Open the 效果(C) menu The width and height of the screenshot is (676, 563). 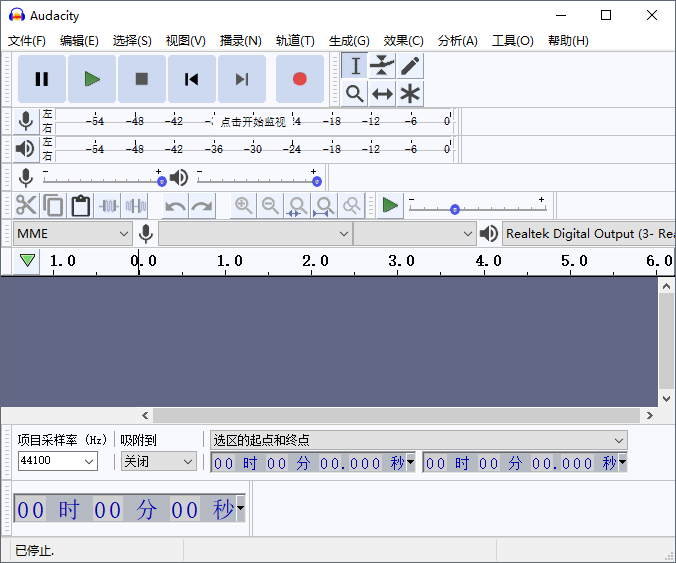pyautogui.click(x=404, y=41)
